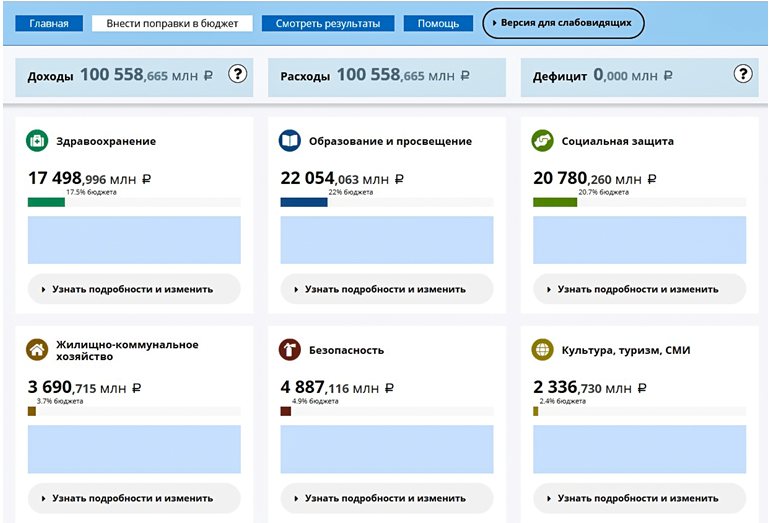The image size is (769, 523).
Task: Click the blue chart area under Социальная защита
Action: coord(640,240)
